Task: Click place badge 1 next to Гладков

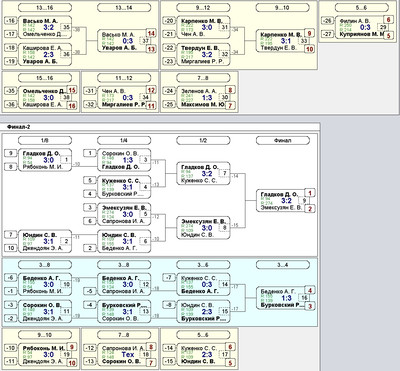Action: (x=310, y=193)
